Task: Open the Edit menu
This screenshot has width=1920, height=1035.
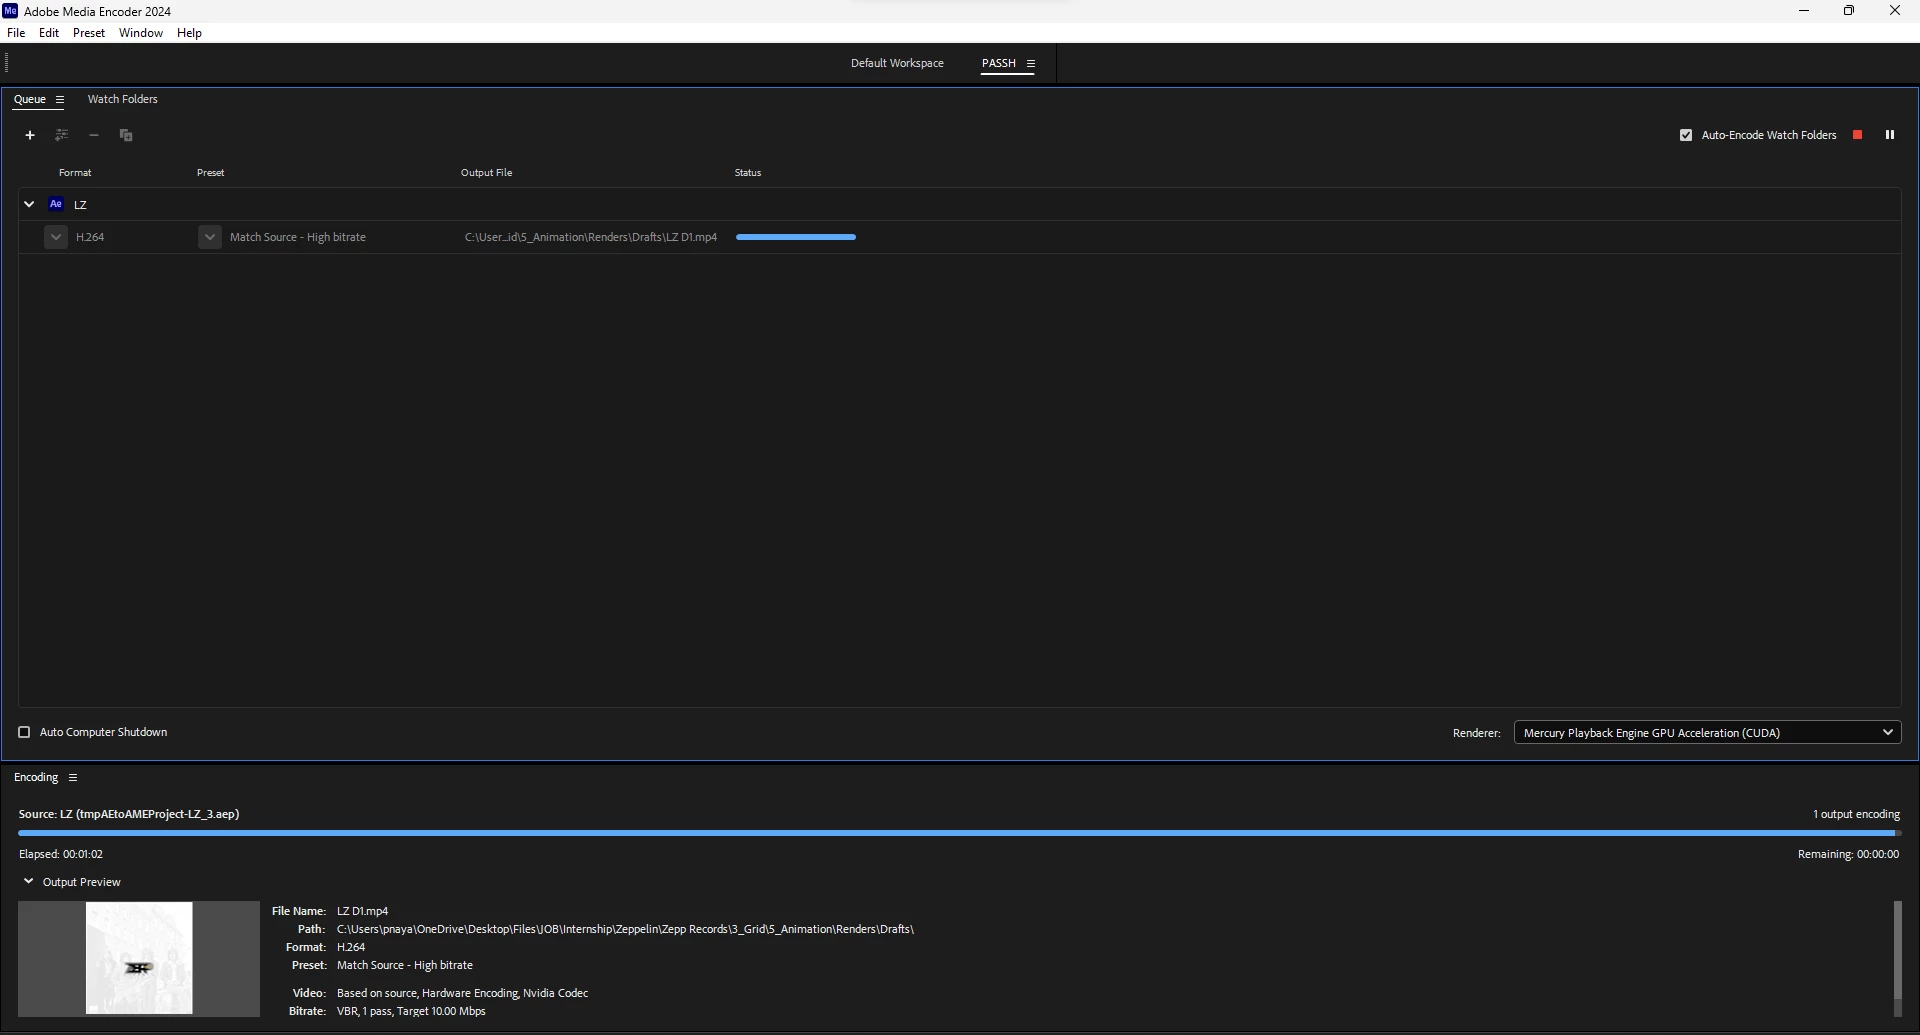Action: 49,33
